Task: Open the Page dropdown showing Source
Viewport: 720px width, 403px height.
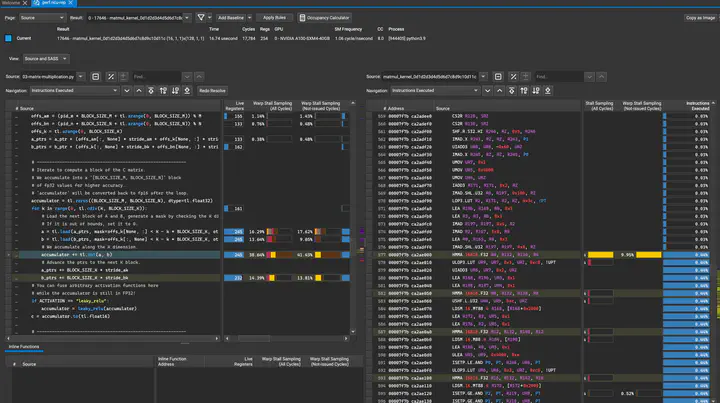Action: point(42,18)
